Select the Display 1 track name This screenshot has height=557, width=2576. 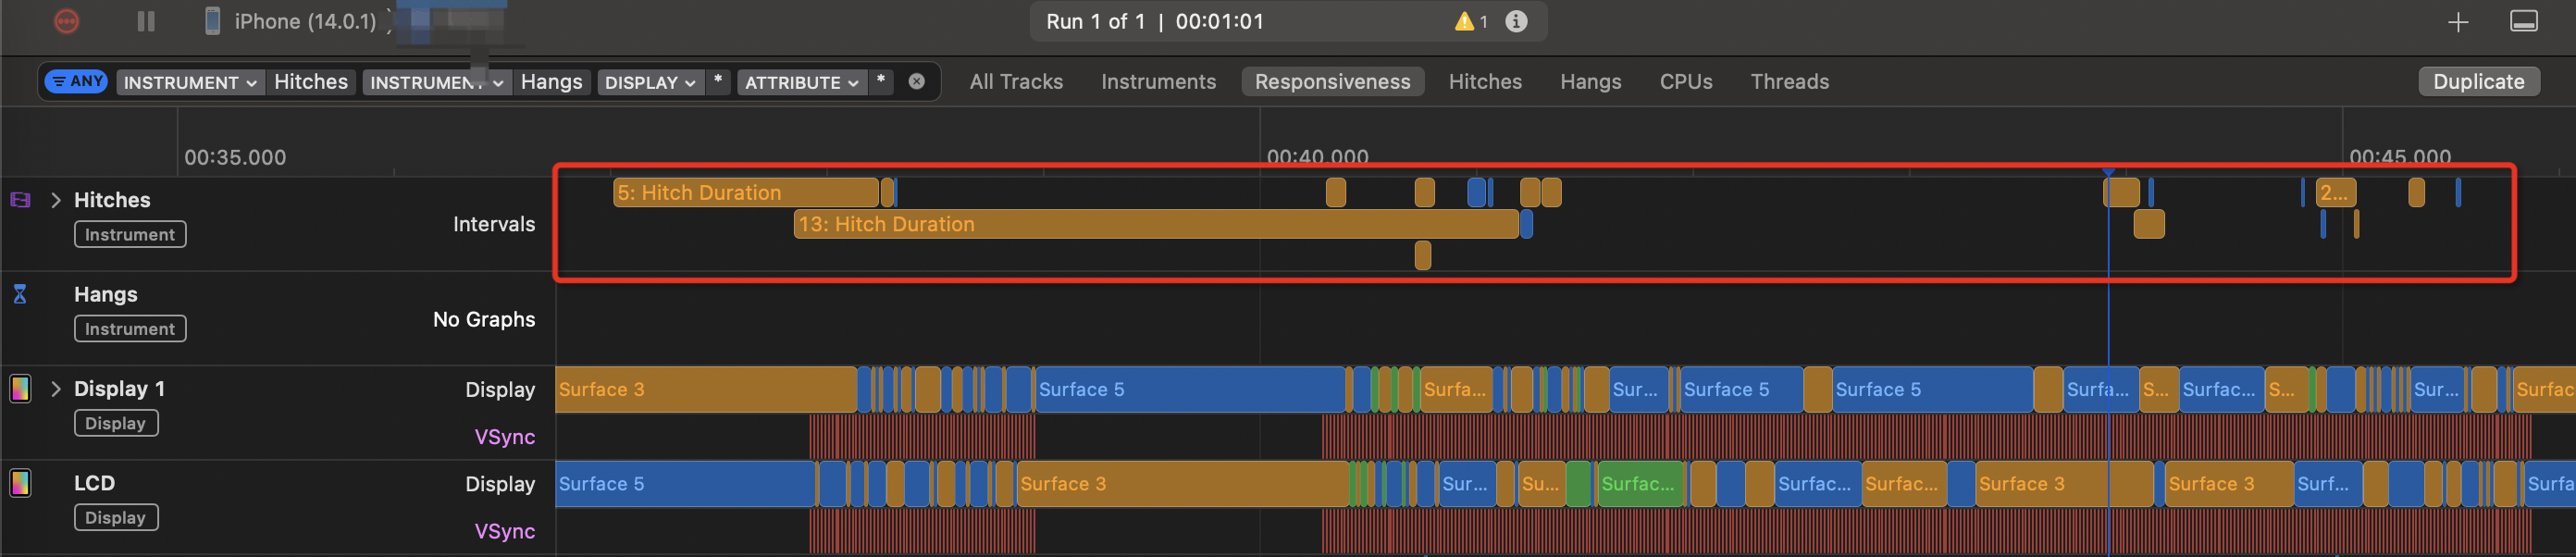(119, 389)
